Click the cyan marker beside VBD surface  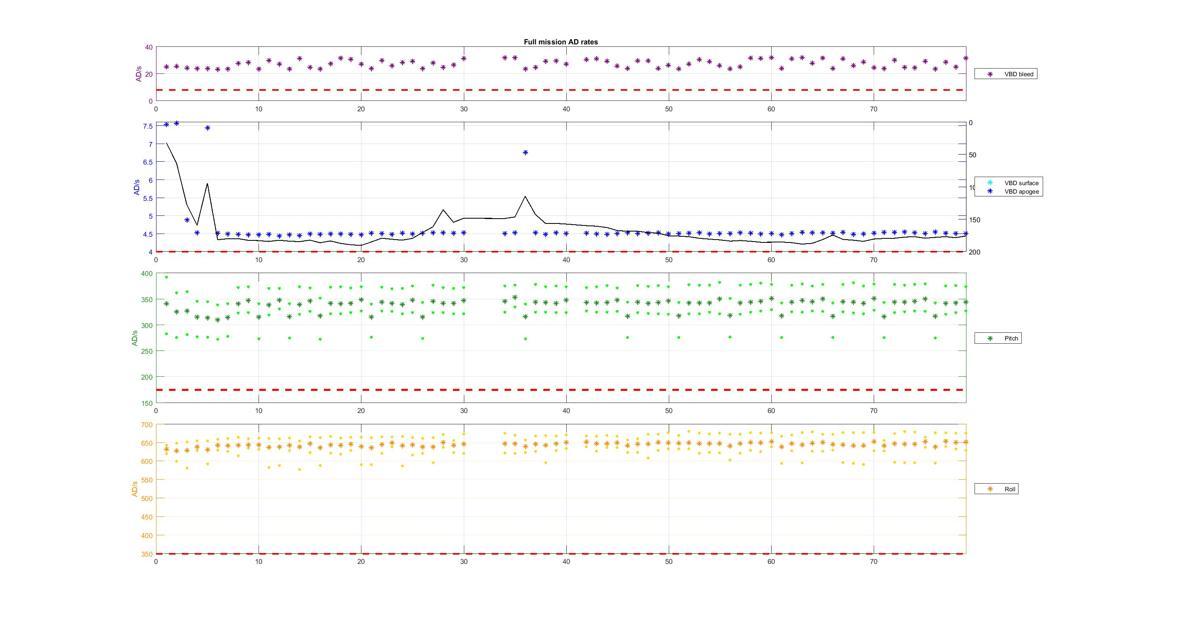[990, 183]
